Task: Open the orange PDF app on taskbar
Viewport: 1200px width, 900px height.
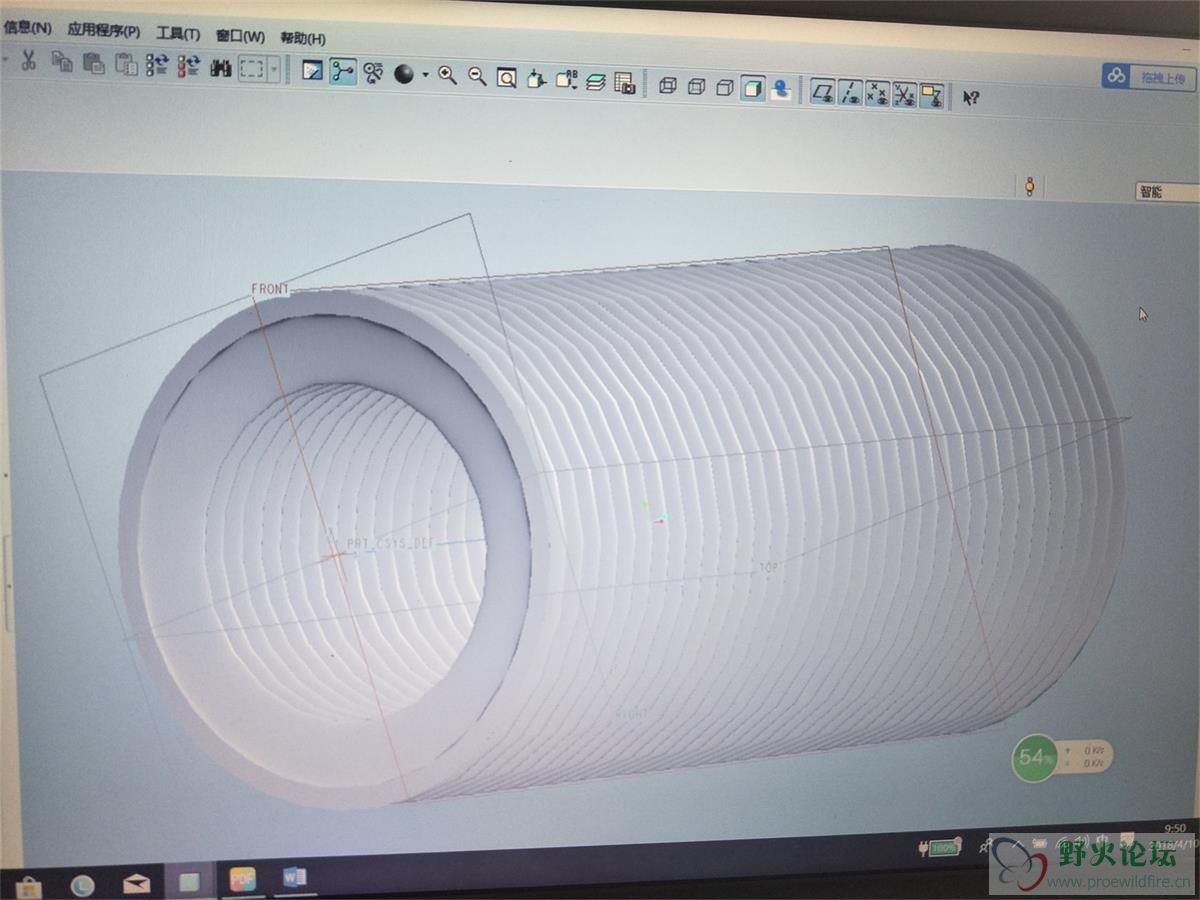Action: point(243,879)
